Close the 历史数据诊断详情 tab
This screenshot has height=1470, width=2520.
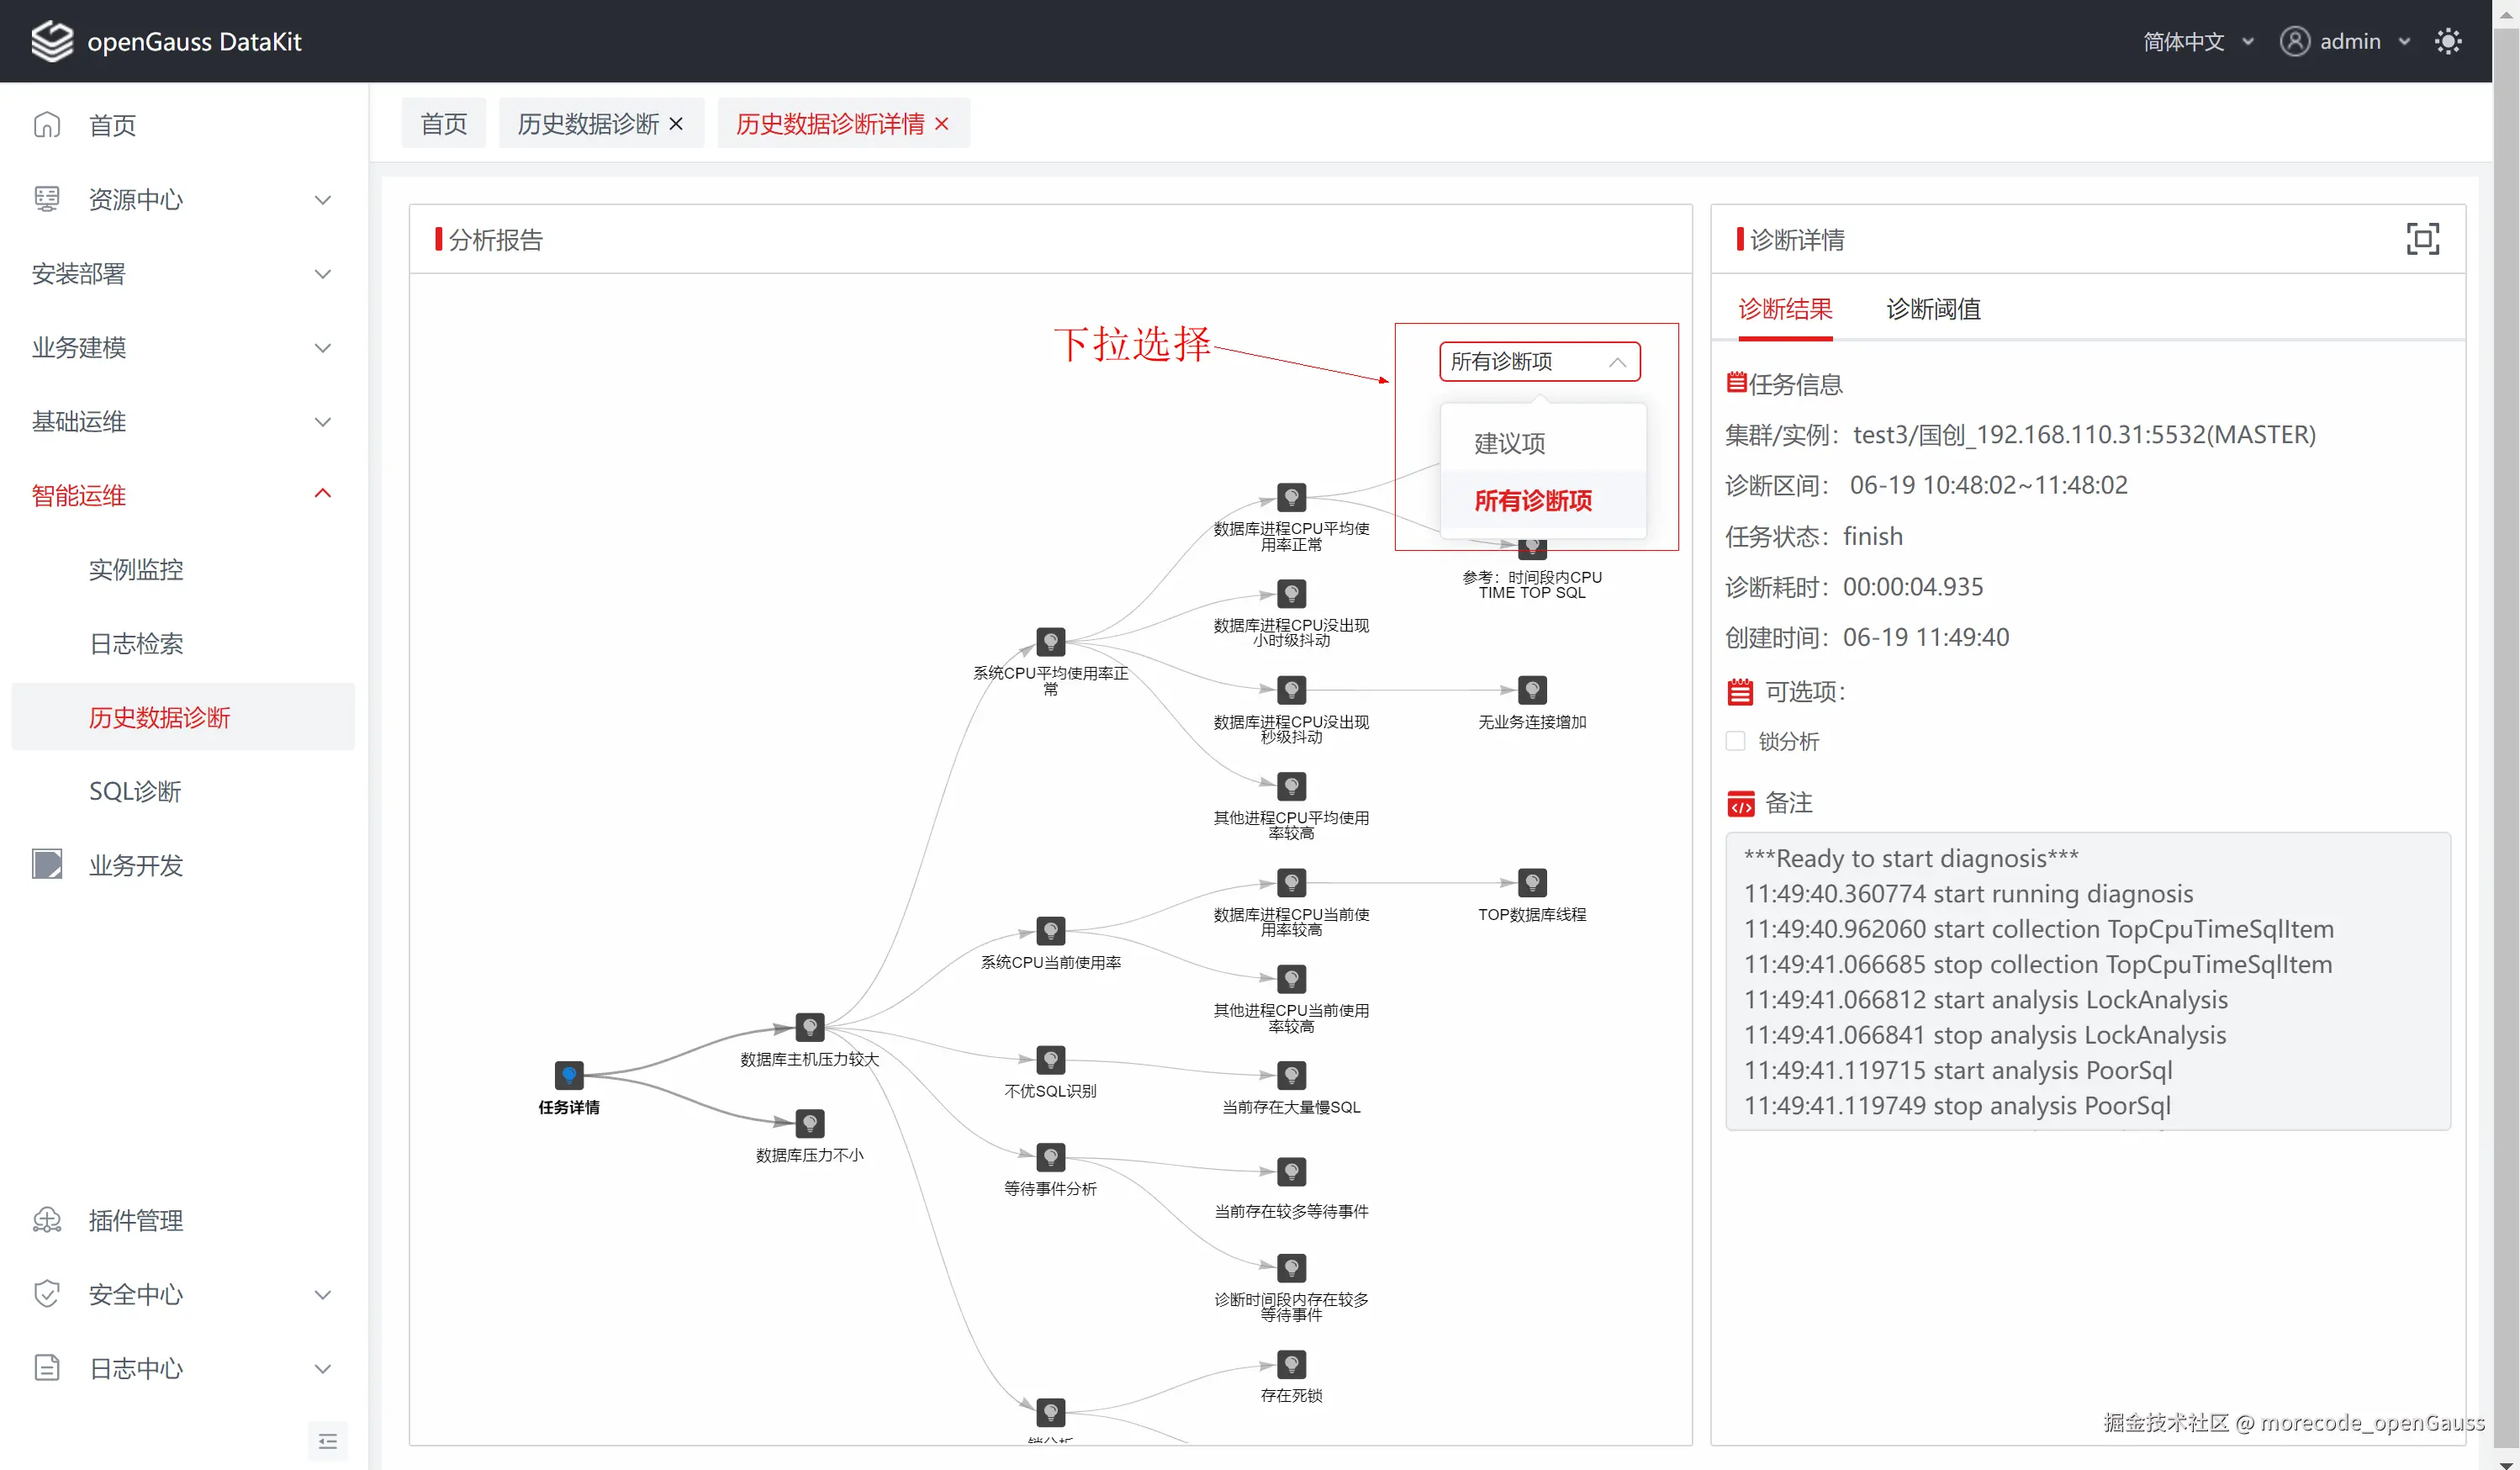point(941,124)
